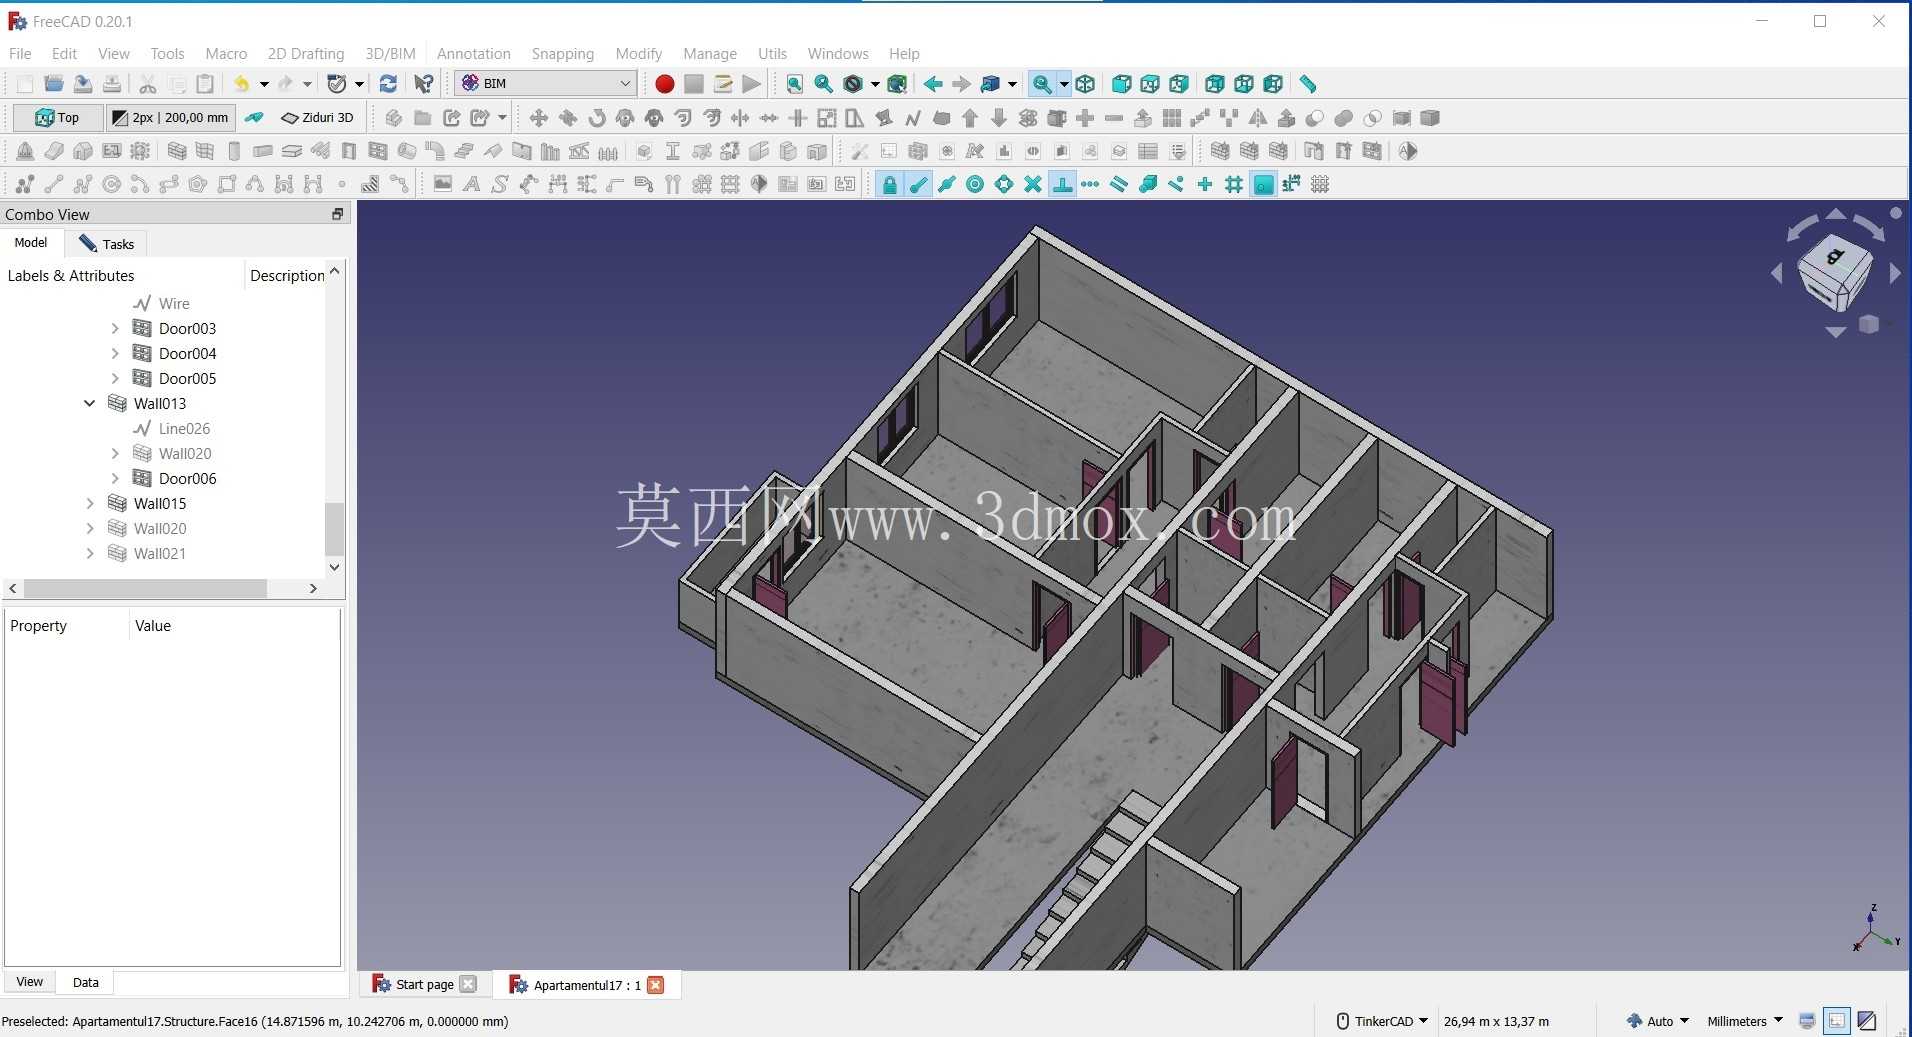1912x1037 pixels.
Task: Switch to the Tasks tab
Action: click(x=107, y=244)
